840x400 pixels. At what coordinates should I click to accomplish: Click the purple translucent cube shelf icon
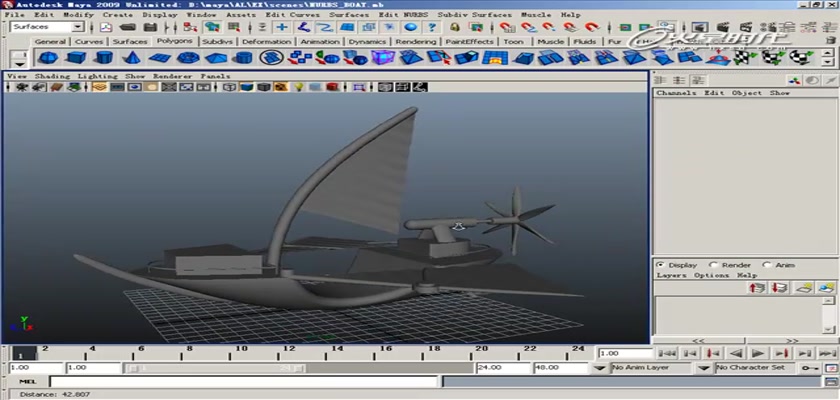point(383,57)
